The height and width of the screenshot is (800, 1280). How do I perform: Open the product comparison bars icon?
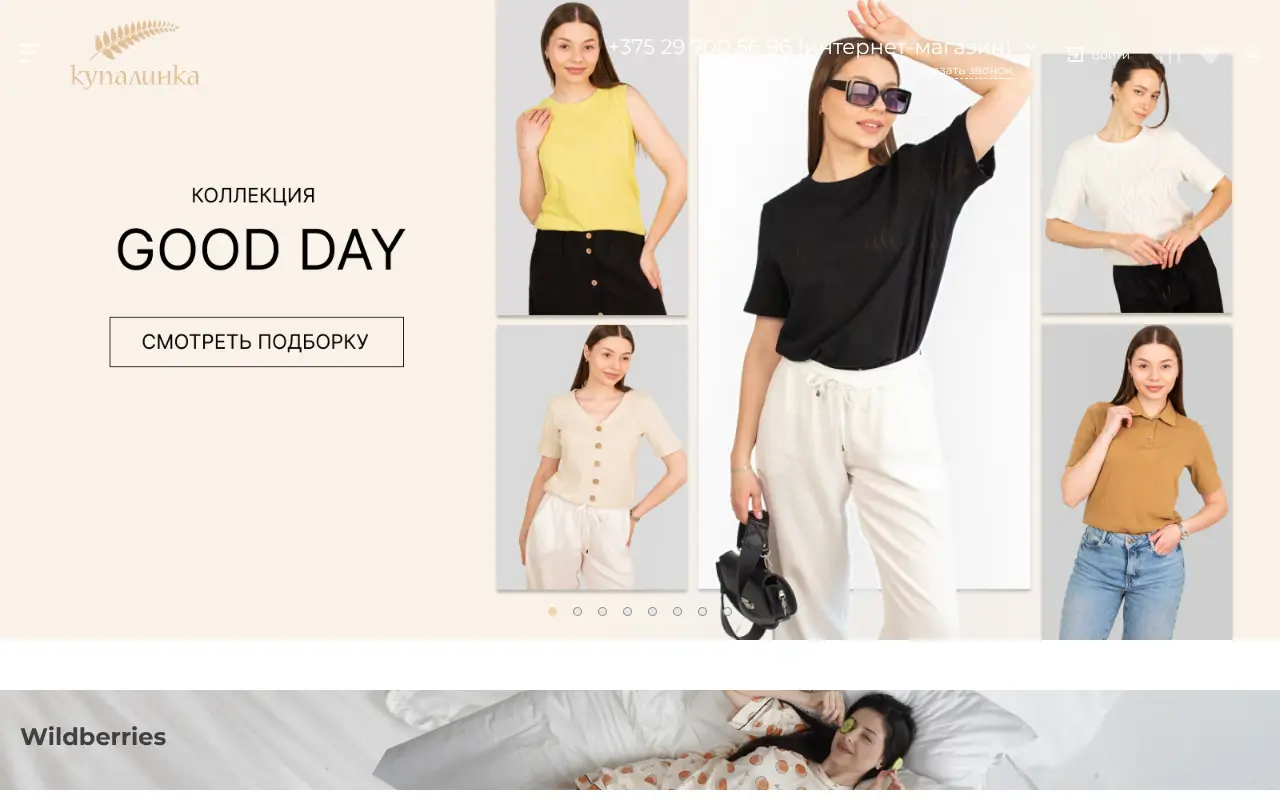click(1168, 55)
